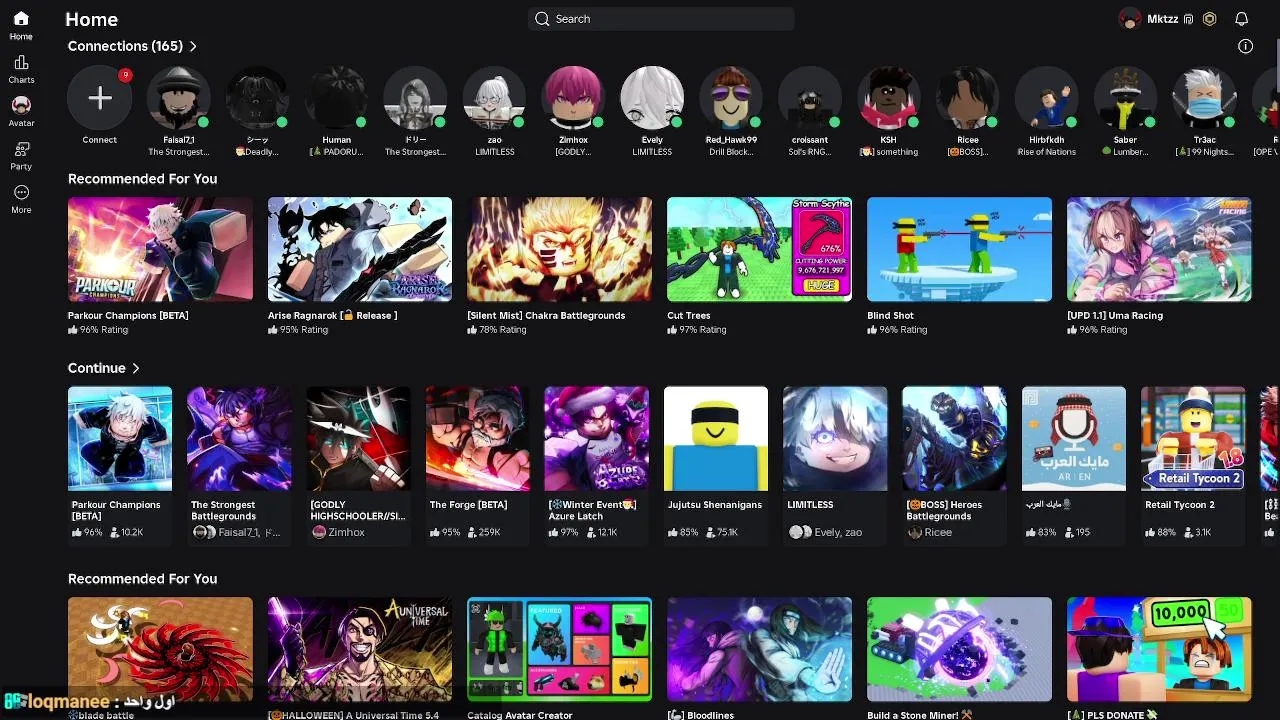Click the info icon near Connections

pos(1245,46)
